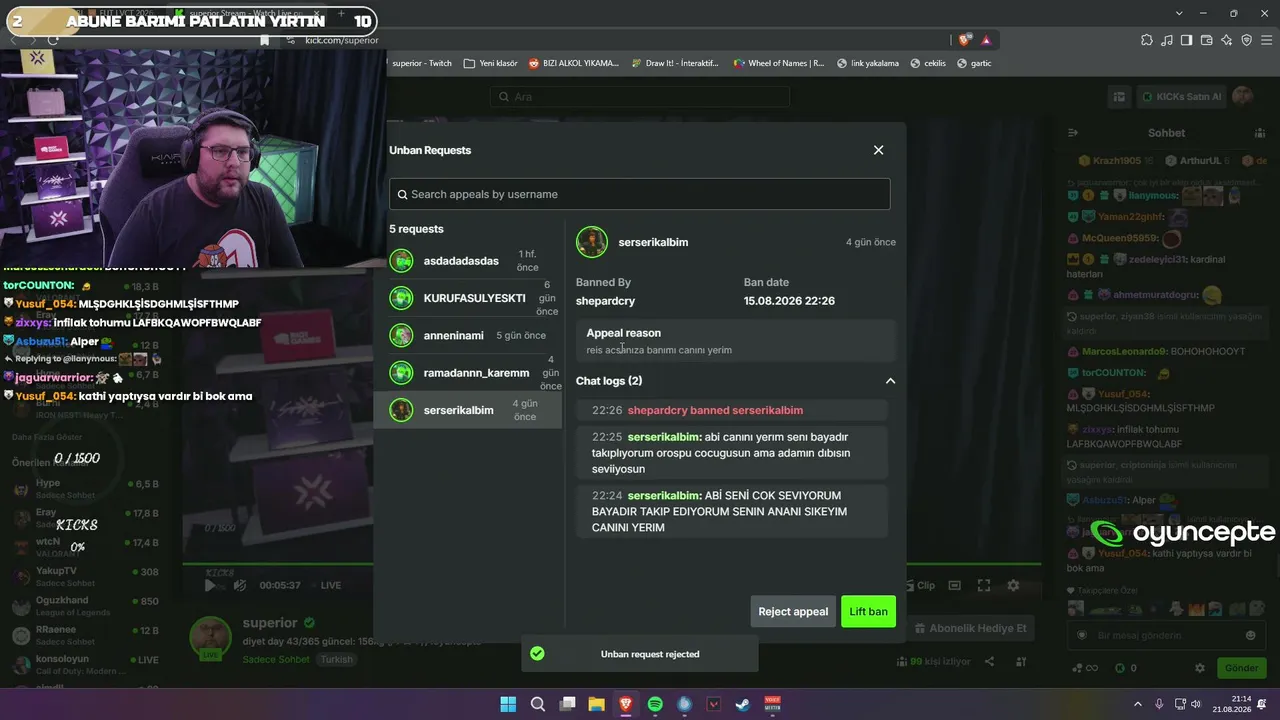Open the Leo AI sparkle icon
This screenshot has width=1280, height=720.
point(1227,40)
